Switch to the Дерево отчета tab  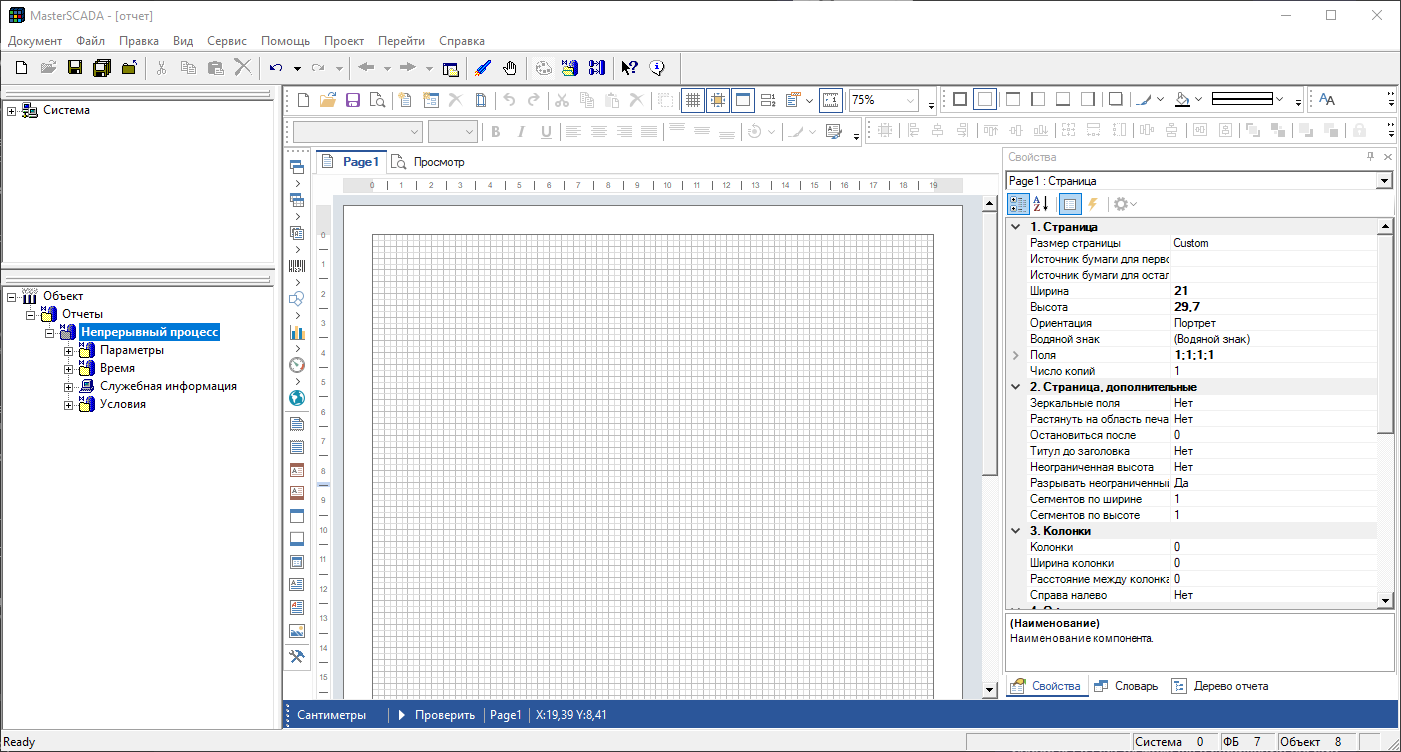click(1220, 686)
